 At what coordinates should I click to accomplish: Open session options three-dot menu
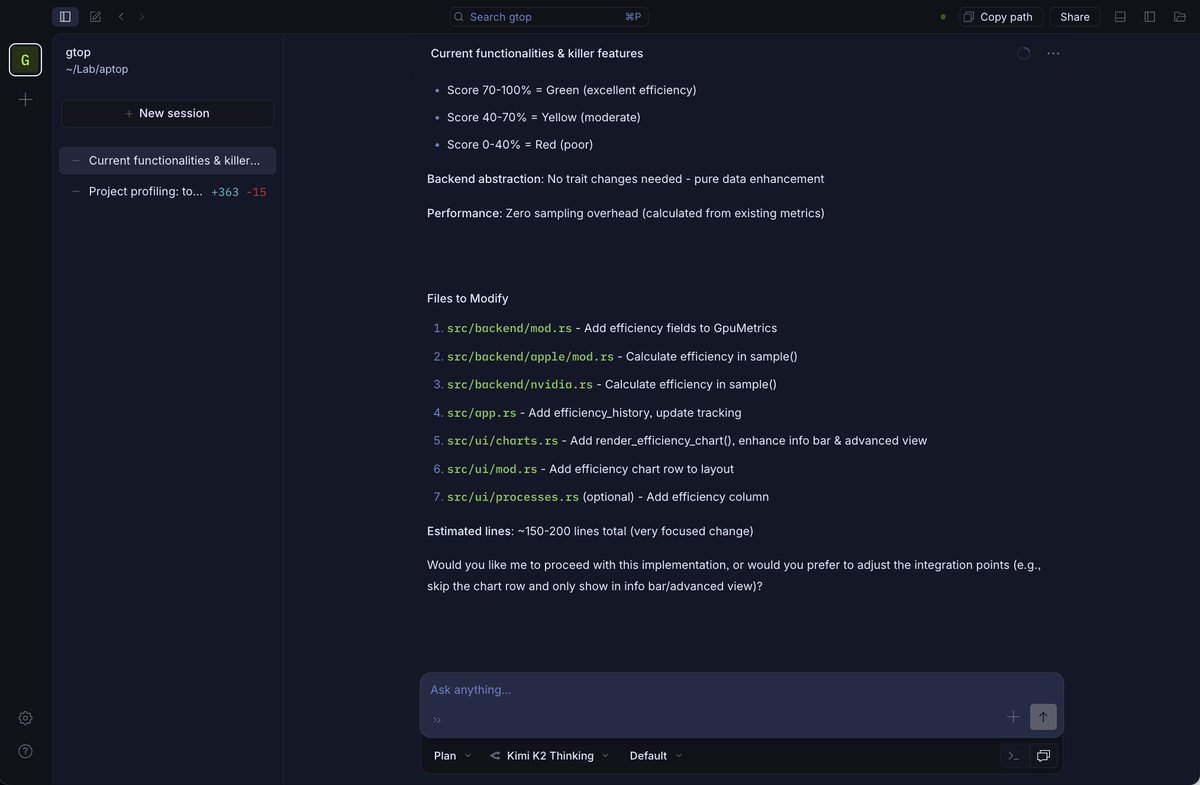click(1053, 53)
